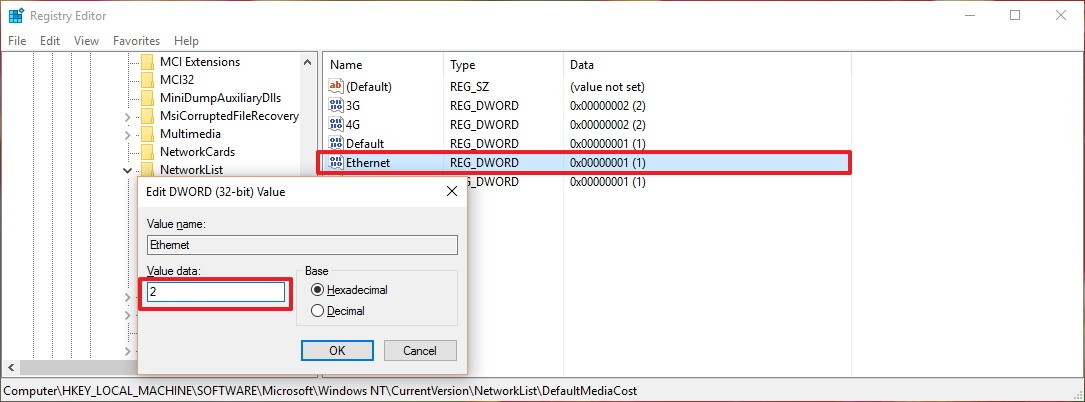Open the Edit menu

[50, 41]
